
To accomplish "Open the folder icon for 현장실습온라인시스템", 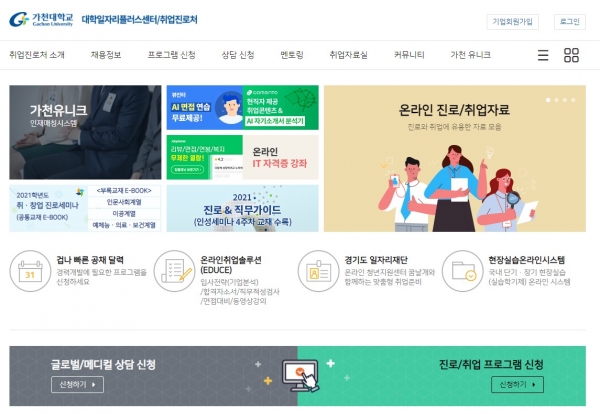I will 463,271.
